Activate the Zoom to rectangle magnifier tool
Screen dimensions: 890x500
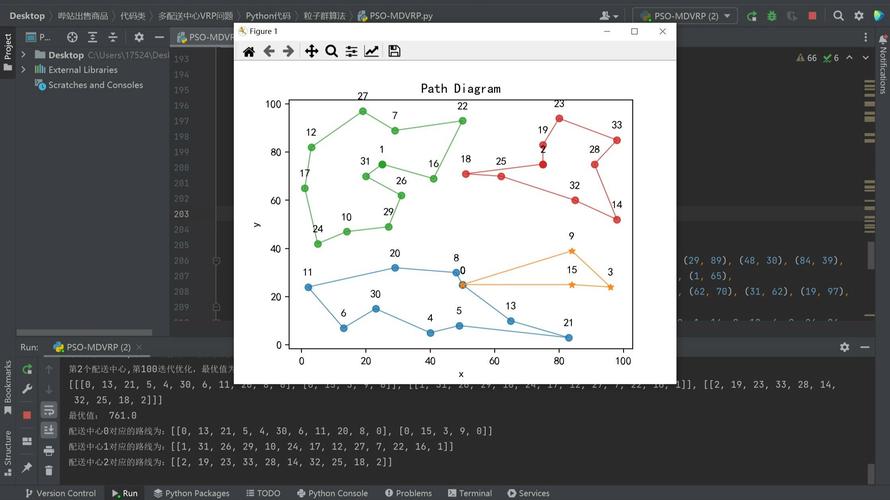[331, 52]
